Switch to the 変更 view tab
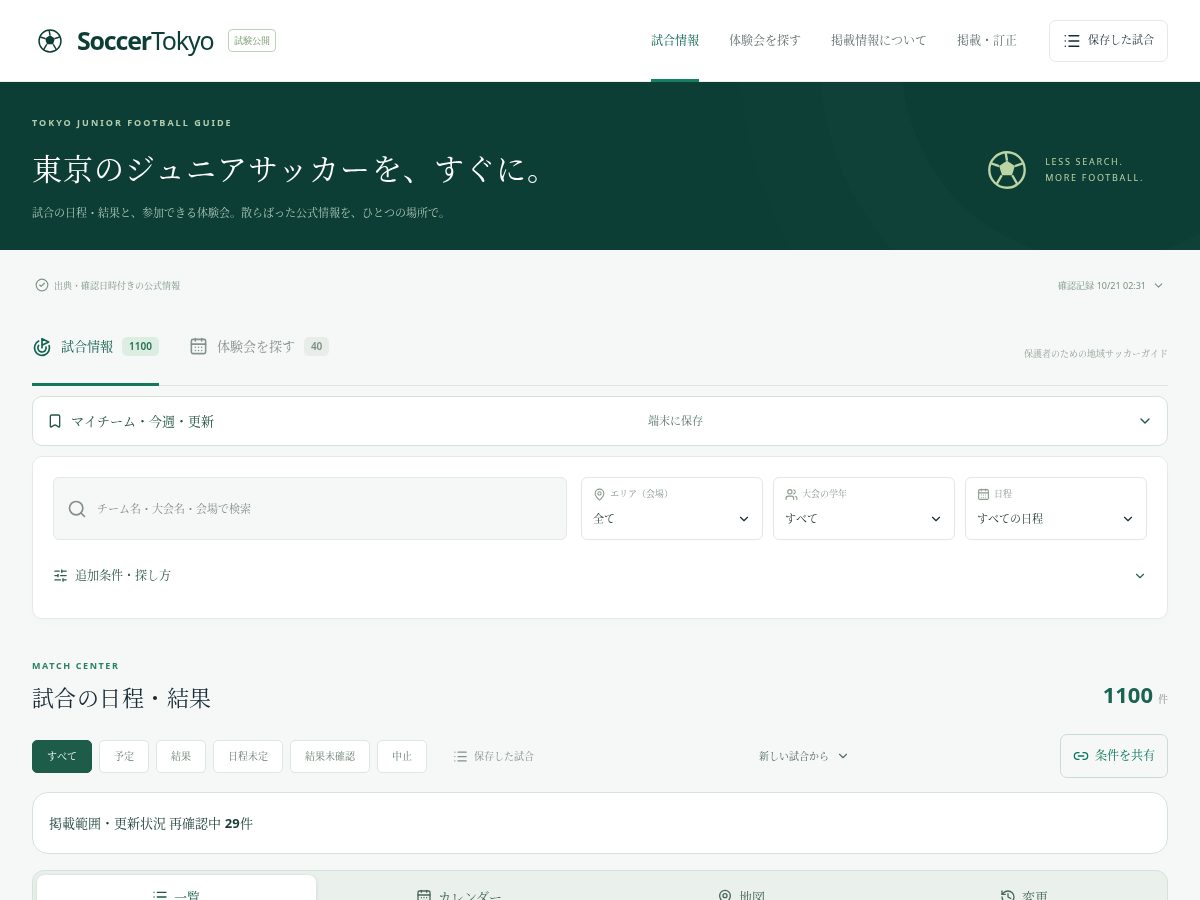This screenshot has width=1200, height=900. point(1024,888)
